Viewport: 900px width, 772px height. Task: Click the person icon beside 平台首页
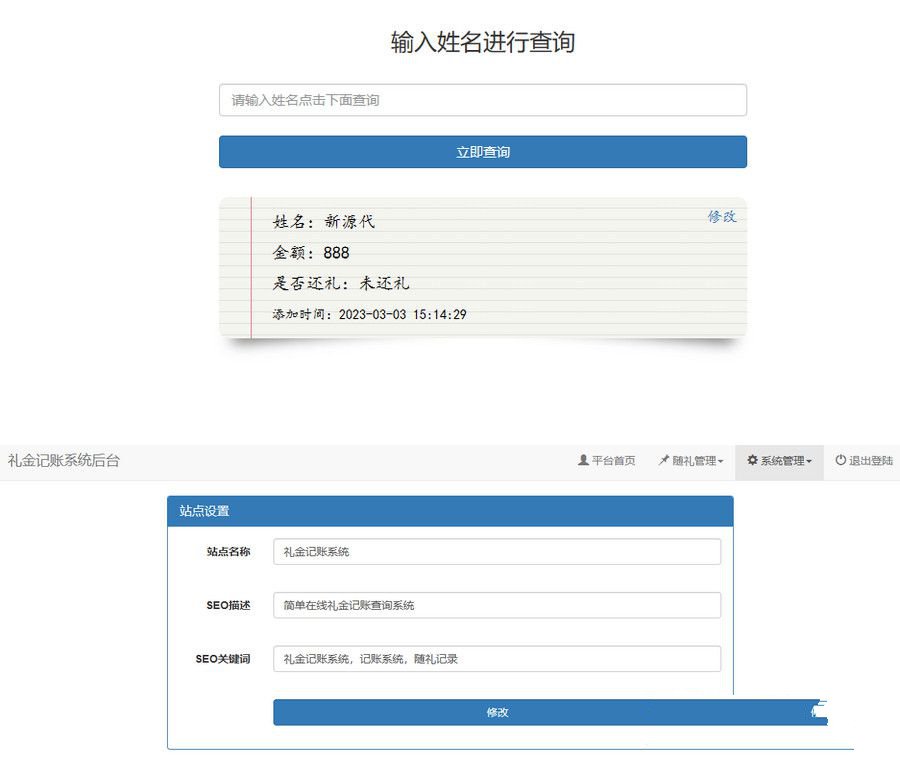point(582,461)
